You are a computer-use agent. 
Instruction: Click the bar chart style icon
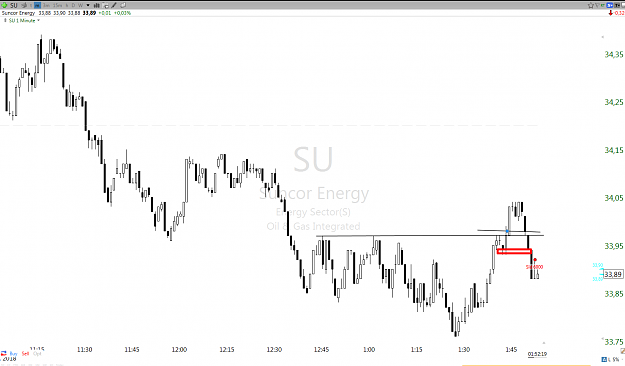point(96,5)
